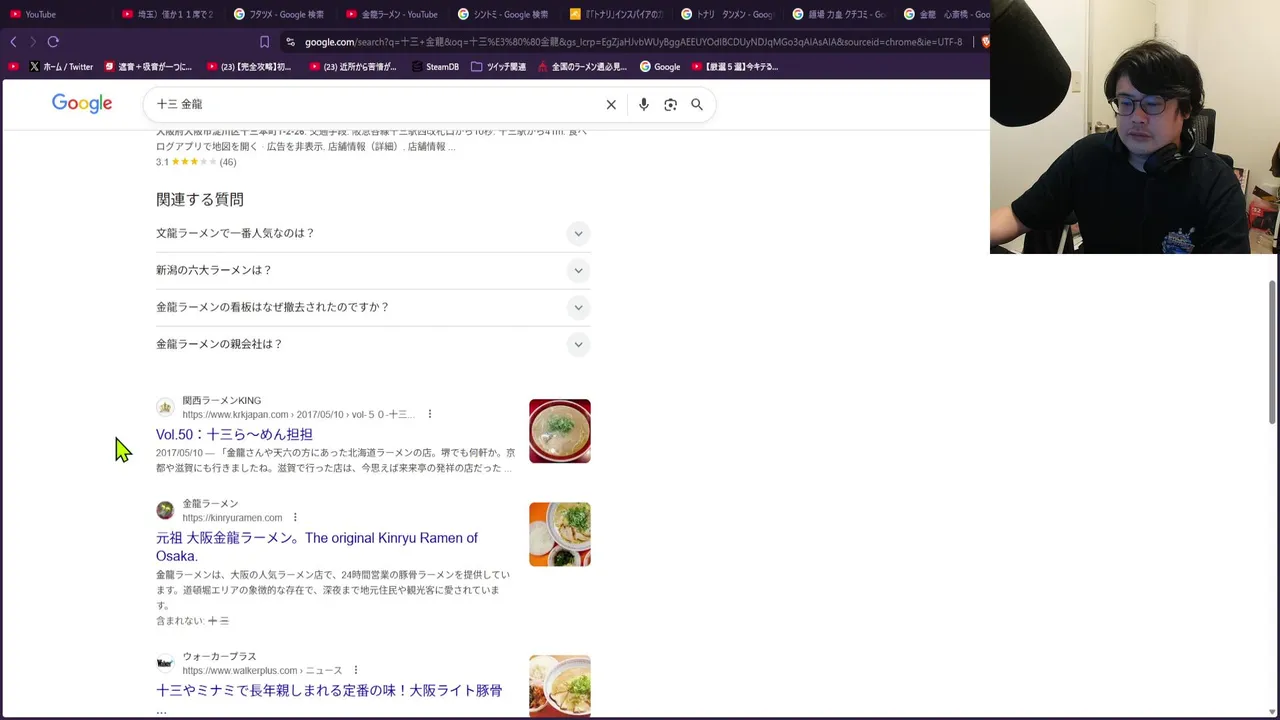Start voice search with the microphone icon
1280x720 pixels.
(x=644, y=104)
